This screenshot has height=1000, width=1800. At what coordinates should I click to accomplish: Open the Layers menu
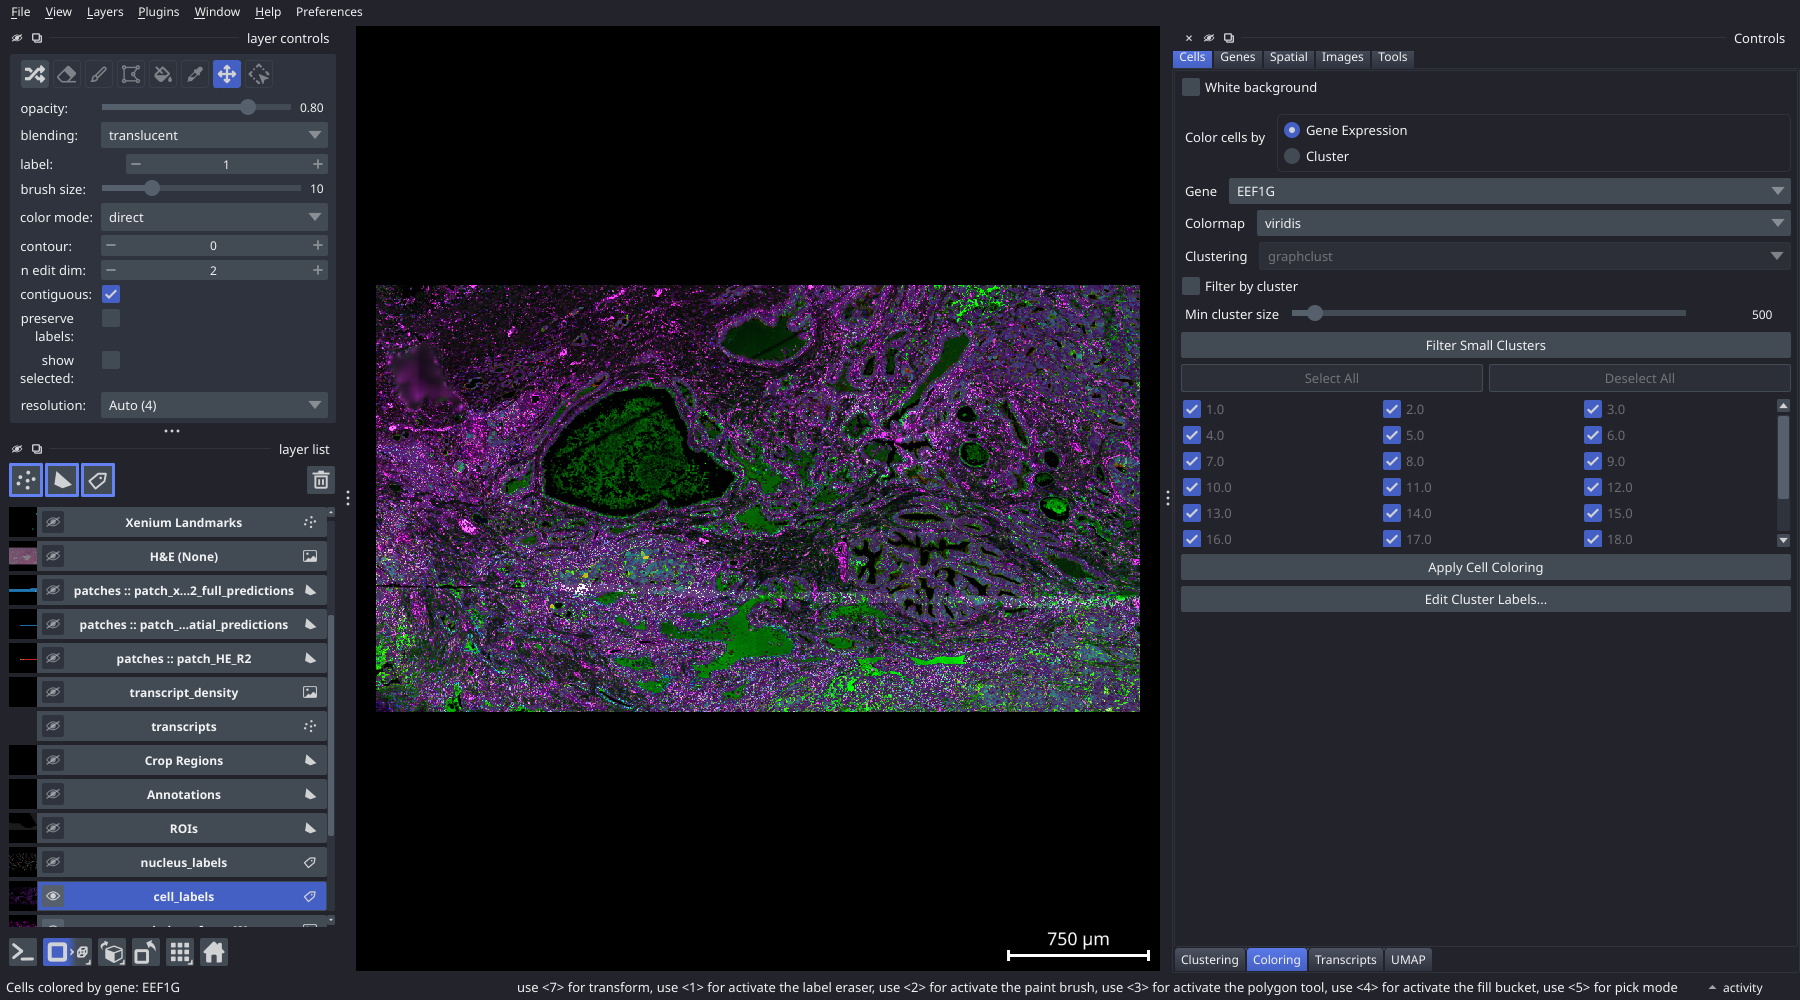pyautogui.click(x=105, y=12)
